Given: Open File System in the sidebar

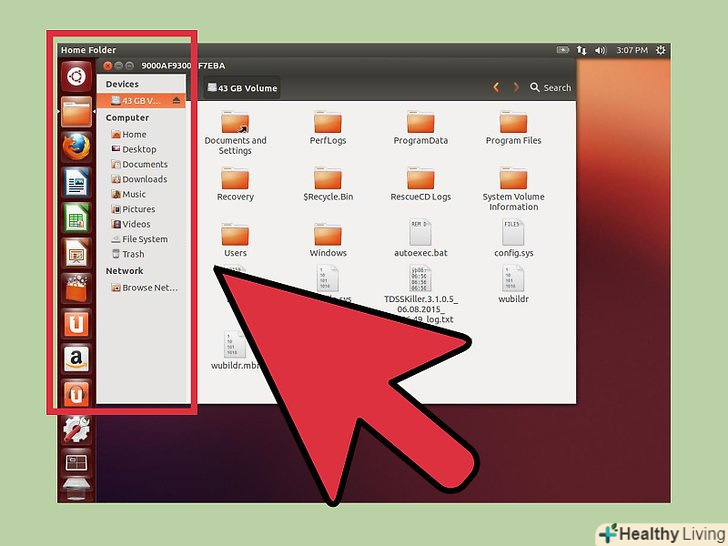Looking at the screenshot, I should (x=139, y=239).
